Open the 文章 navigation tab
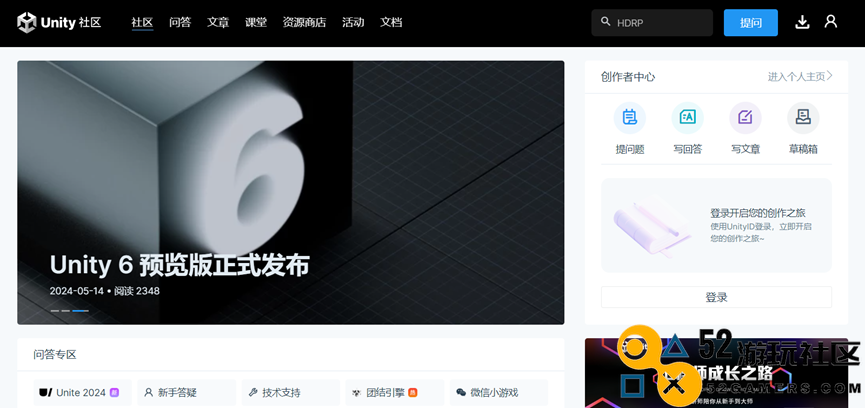This screenshot has height=408, width=865. tap(218, 23)
